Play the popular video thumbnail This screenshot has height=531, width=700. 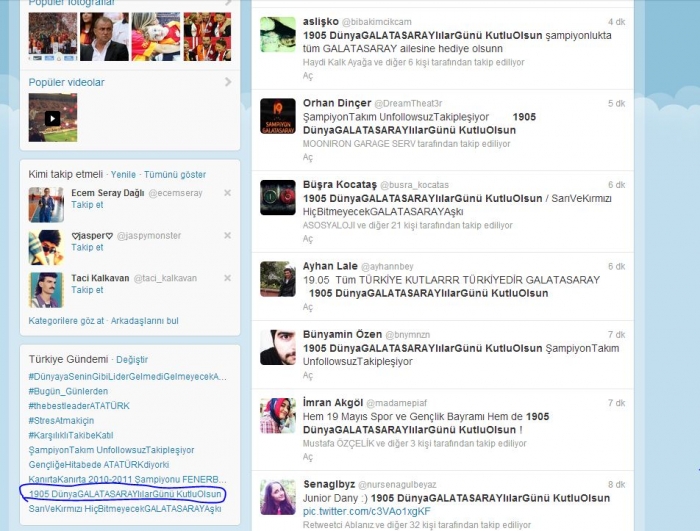click(x=53, y=117)
